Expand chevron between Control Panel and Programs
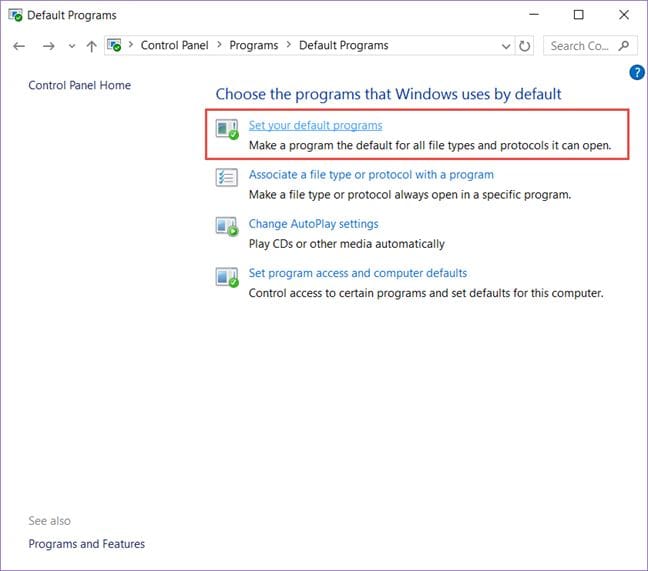This screenshot has width=648, height=571. click(219, 45)
